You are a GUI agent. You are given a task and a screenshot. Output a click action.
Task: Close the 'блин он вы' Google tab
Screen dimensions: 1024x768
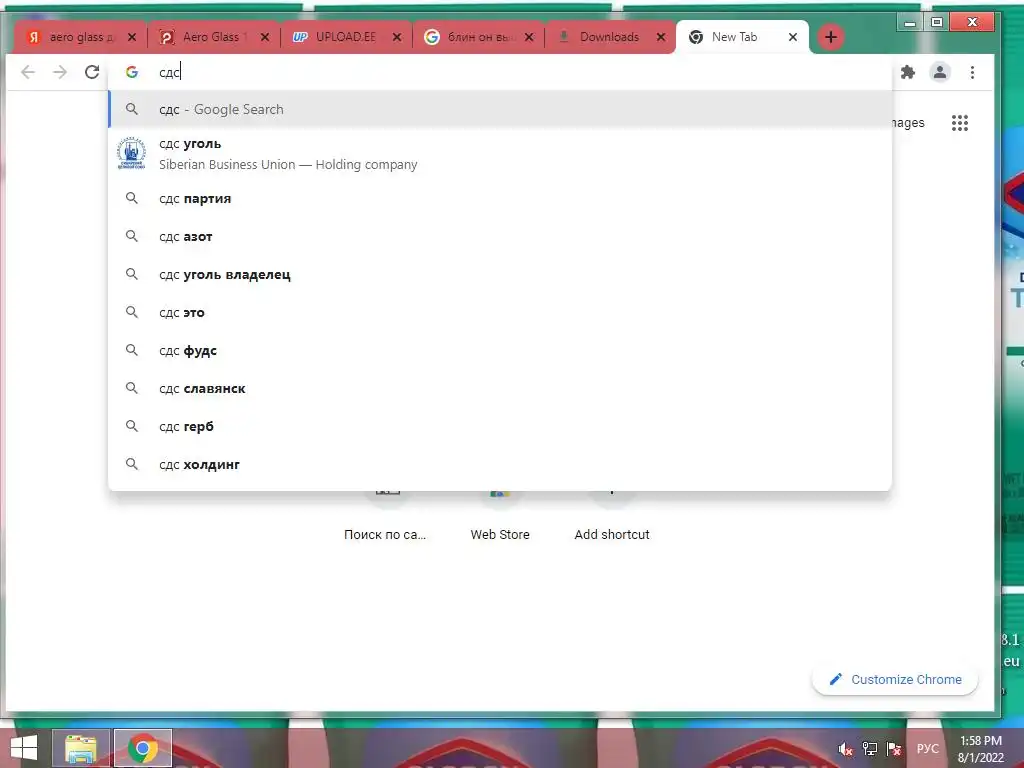pos(529,37)
